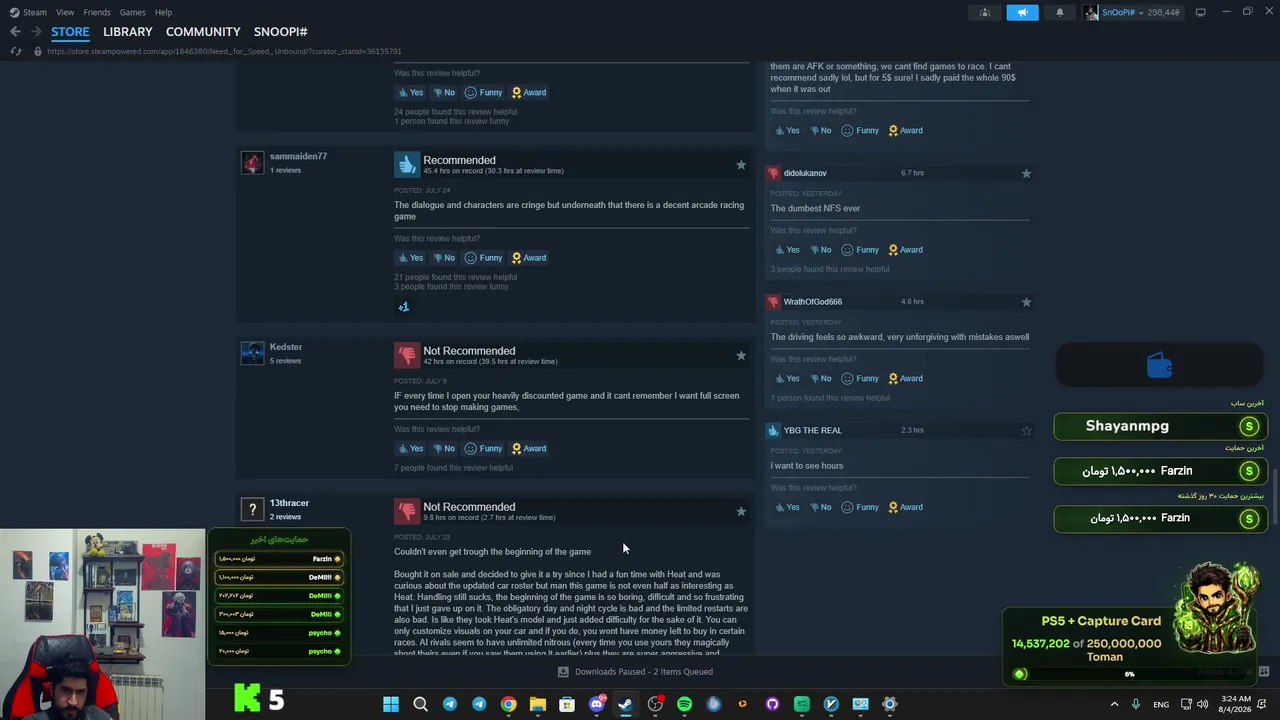Viewport: 1280px width, 720px height.
Task: Open Discord from the taskbar
Action: coord(597,704)
